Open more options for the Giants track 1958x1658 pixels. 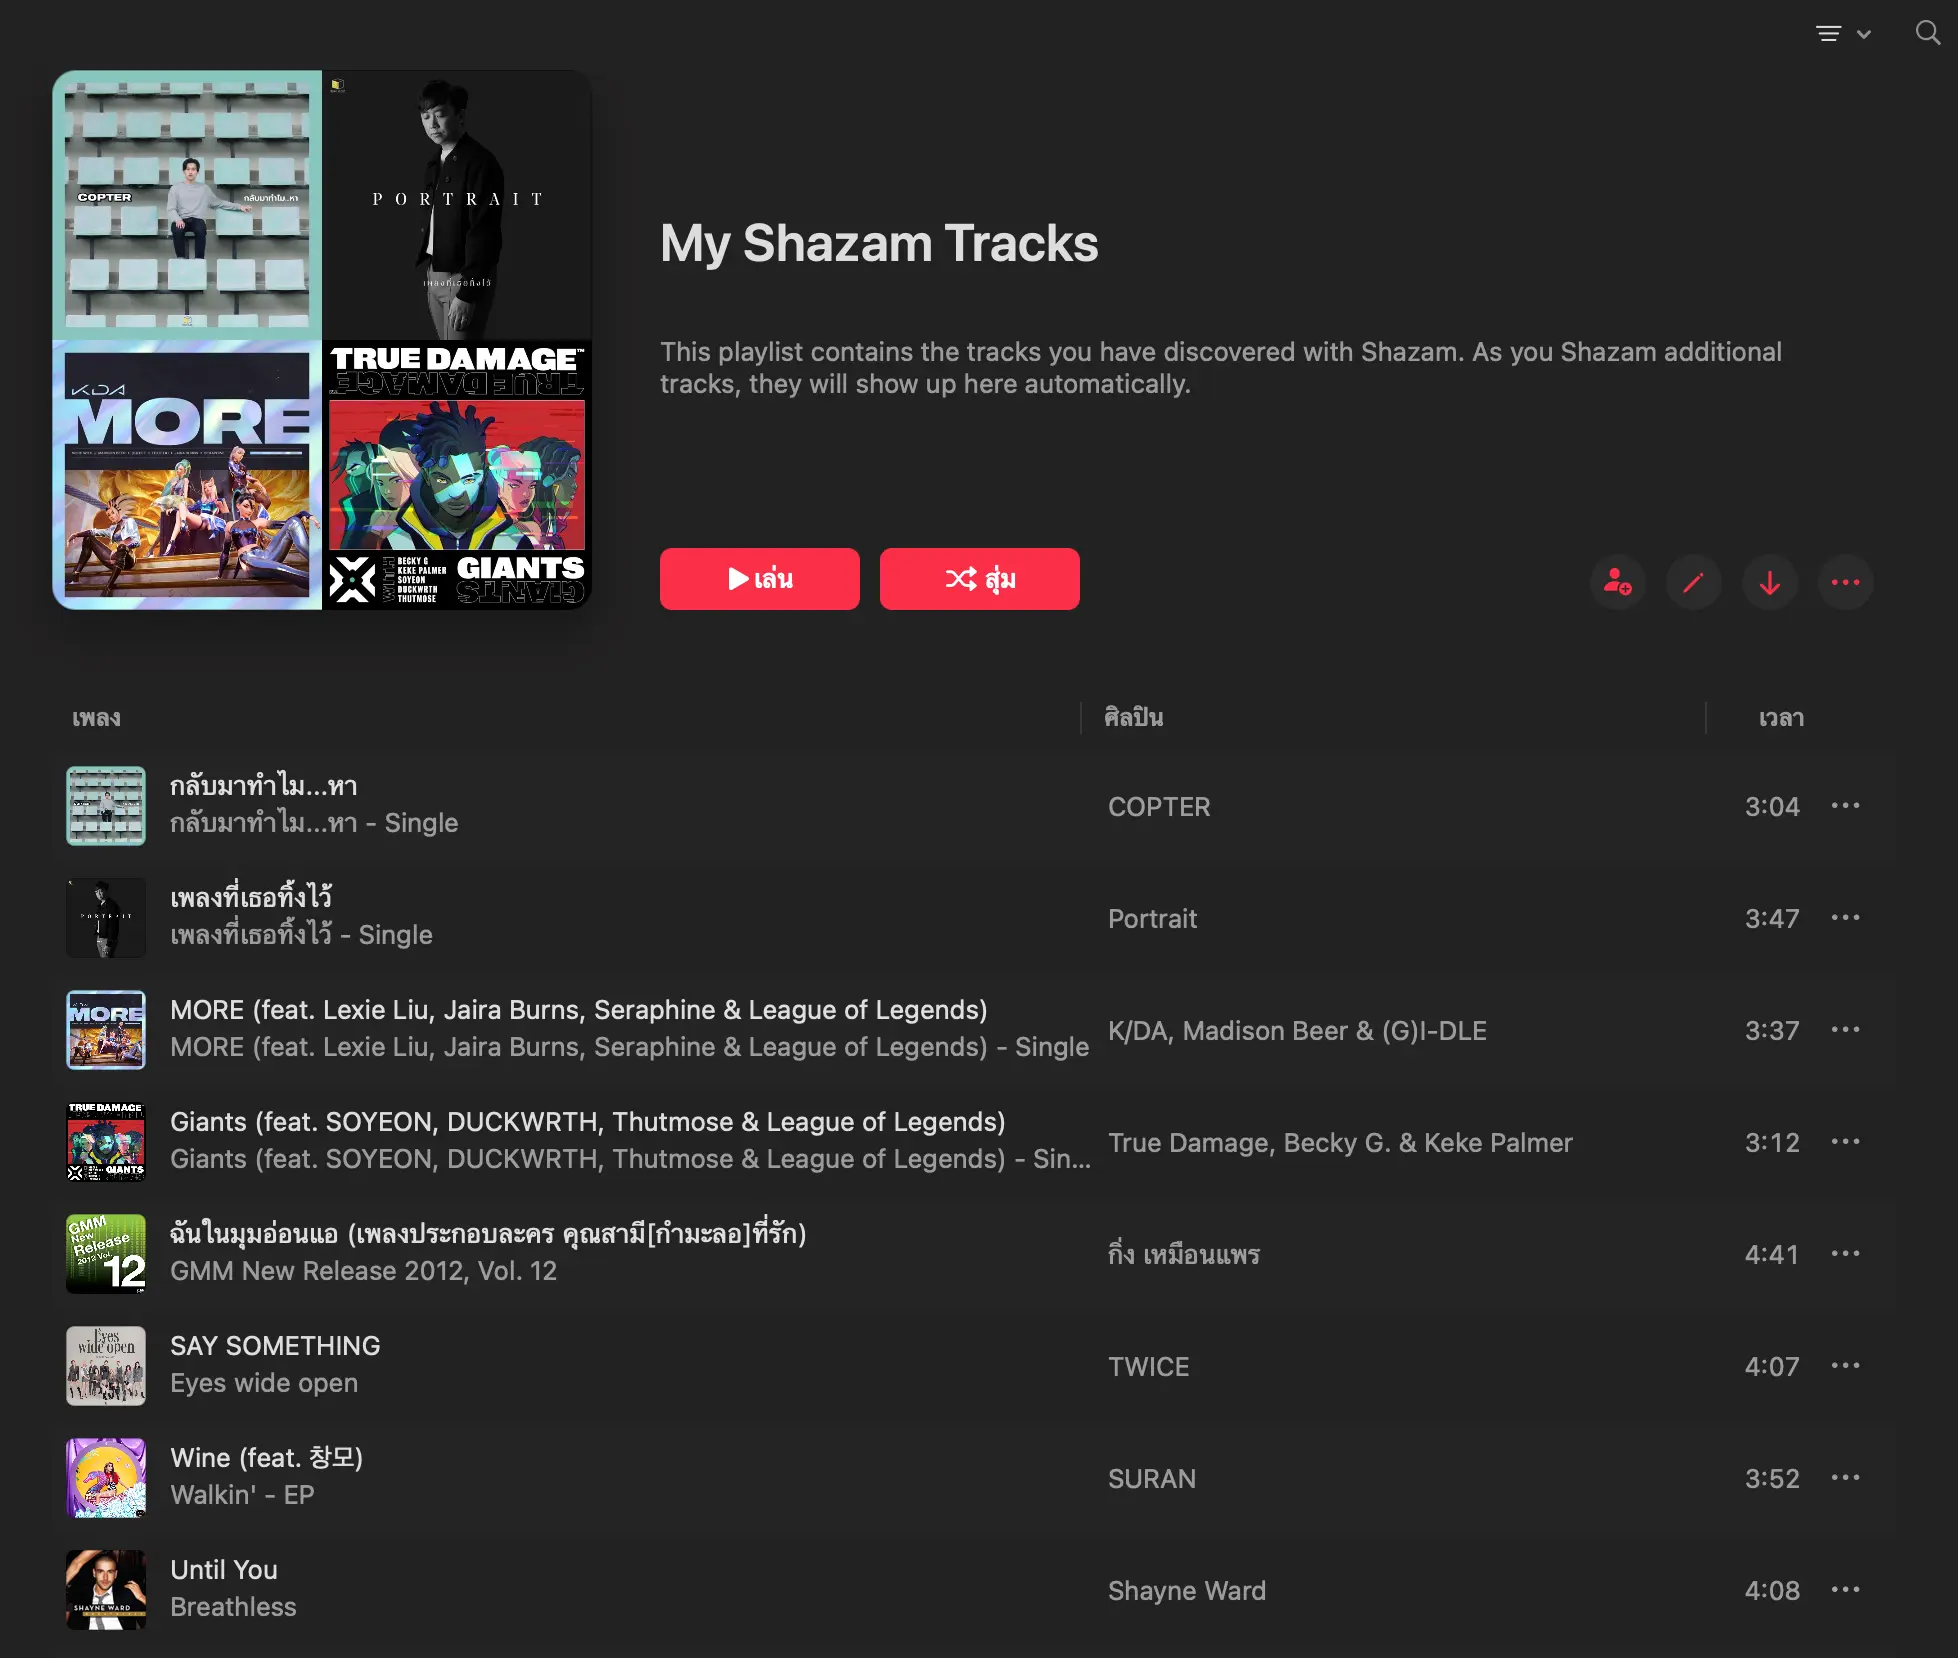(x=1845, y=1142)
